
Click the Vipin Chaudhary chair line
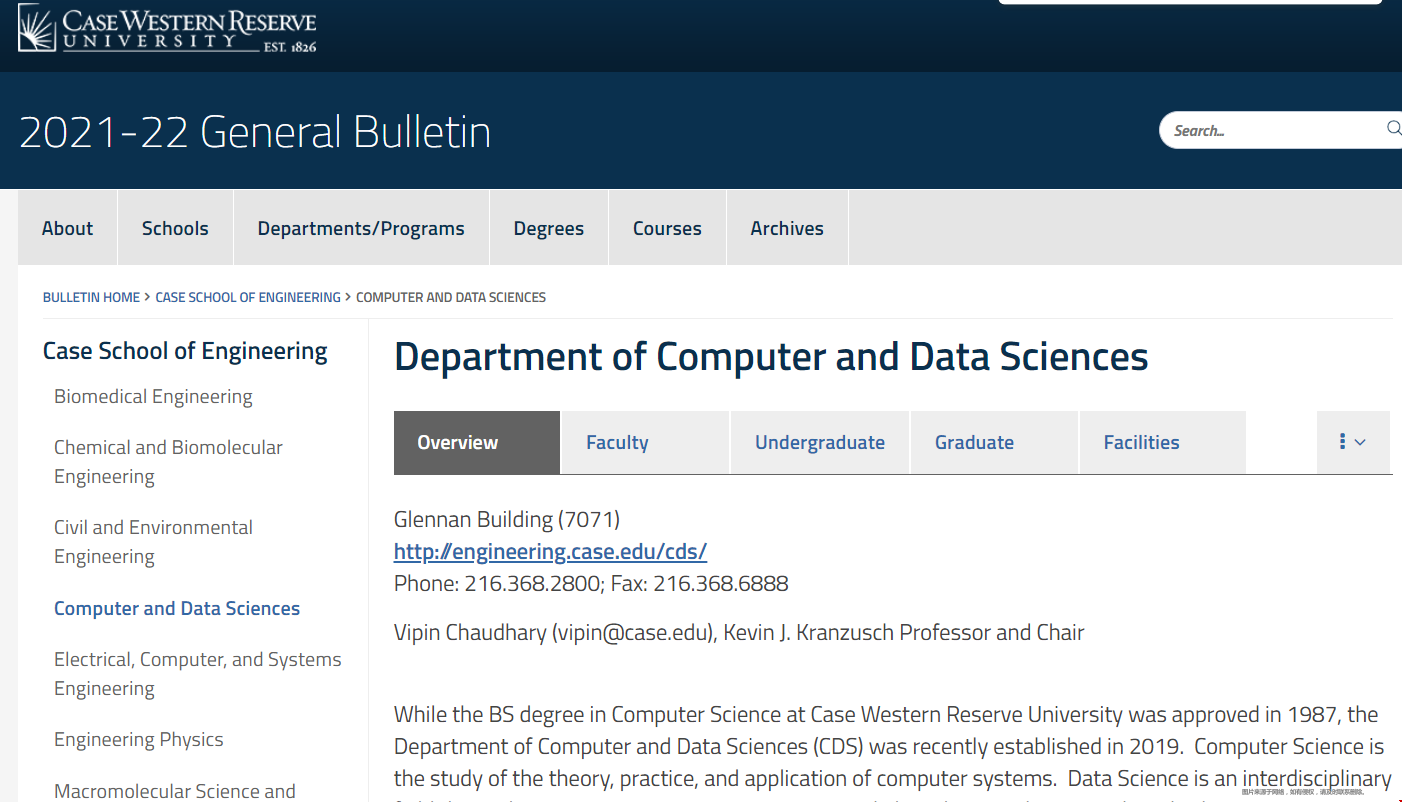tap(739, 632)
